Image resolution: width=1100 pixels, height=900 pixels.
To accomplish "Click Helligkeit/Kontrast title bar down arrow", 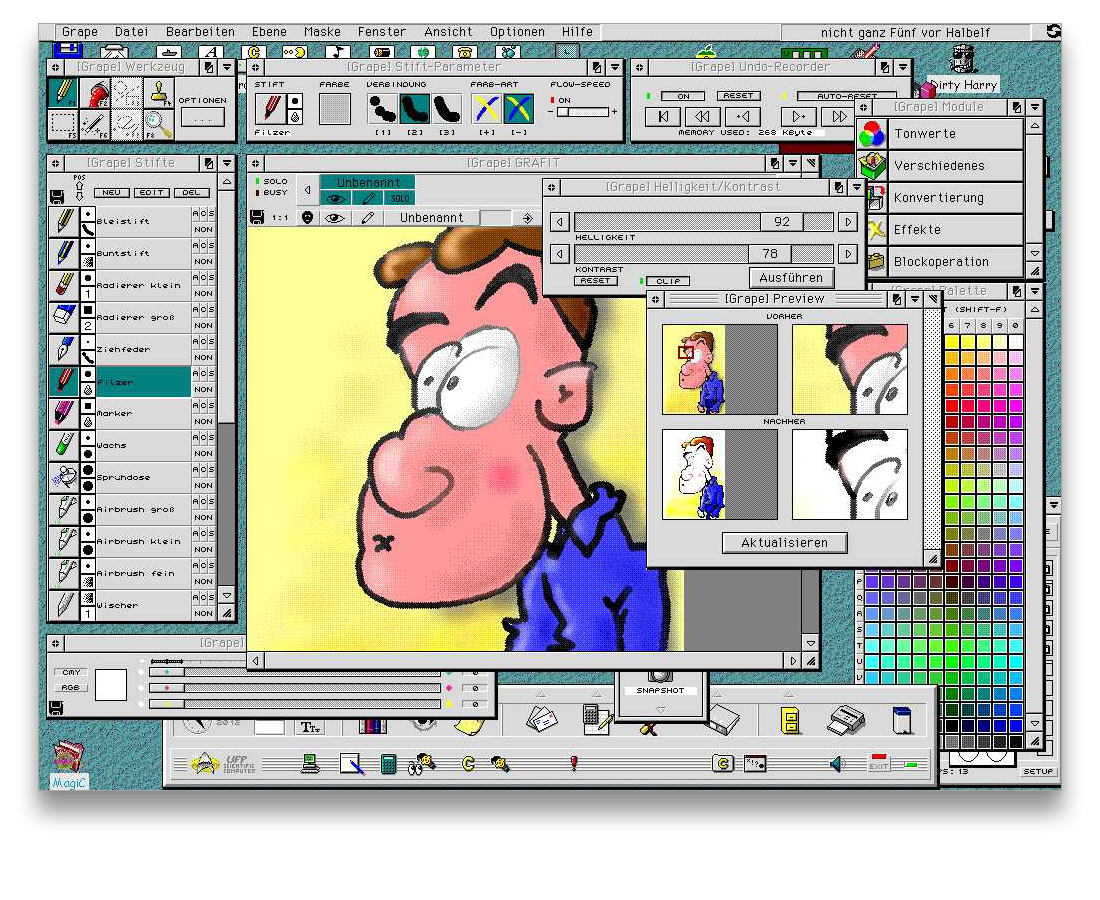I will pyautogui.click(x=857, y=187).
